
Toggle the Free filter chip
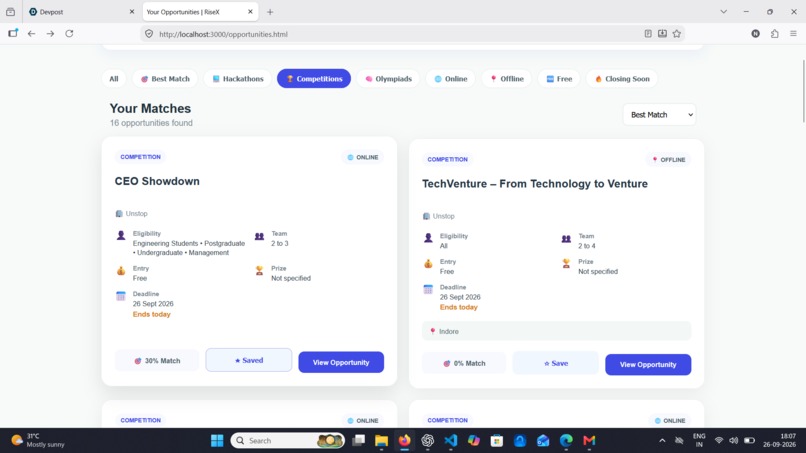point(559,79)
